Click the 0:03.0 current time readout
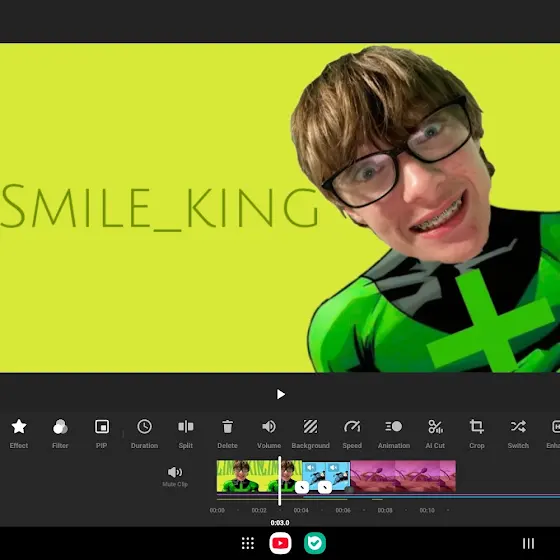Screen dimensions: 560x560 [280, 523]
